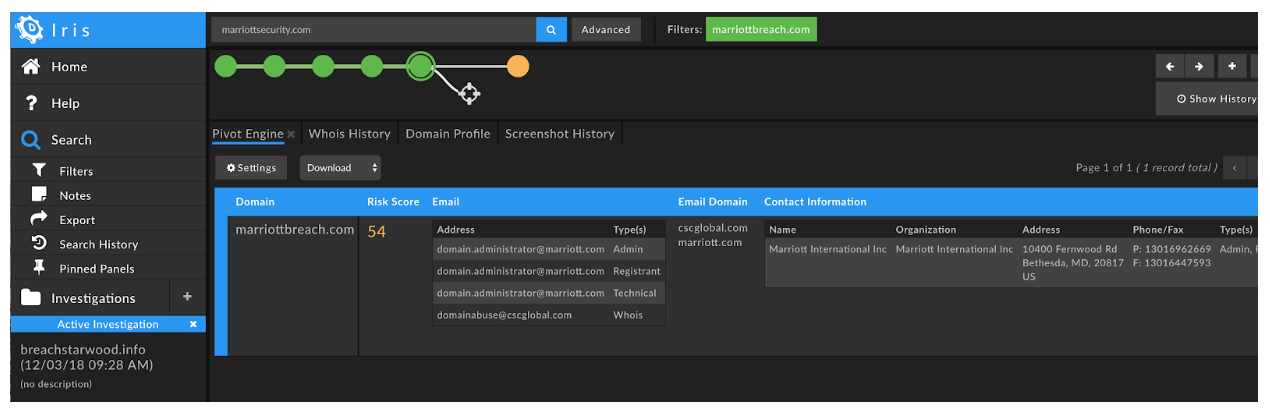Screen dimensions: 1270x414
Task: Click phone number P: 13016962669
Action: point(1171,249)
